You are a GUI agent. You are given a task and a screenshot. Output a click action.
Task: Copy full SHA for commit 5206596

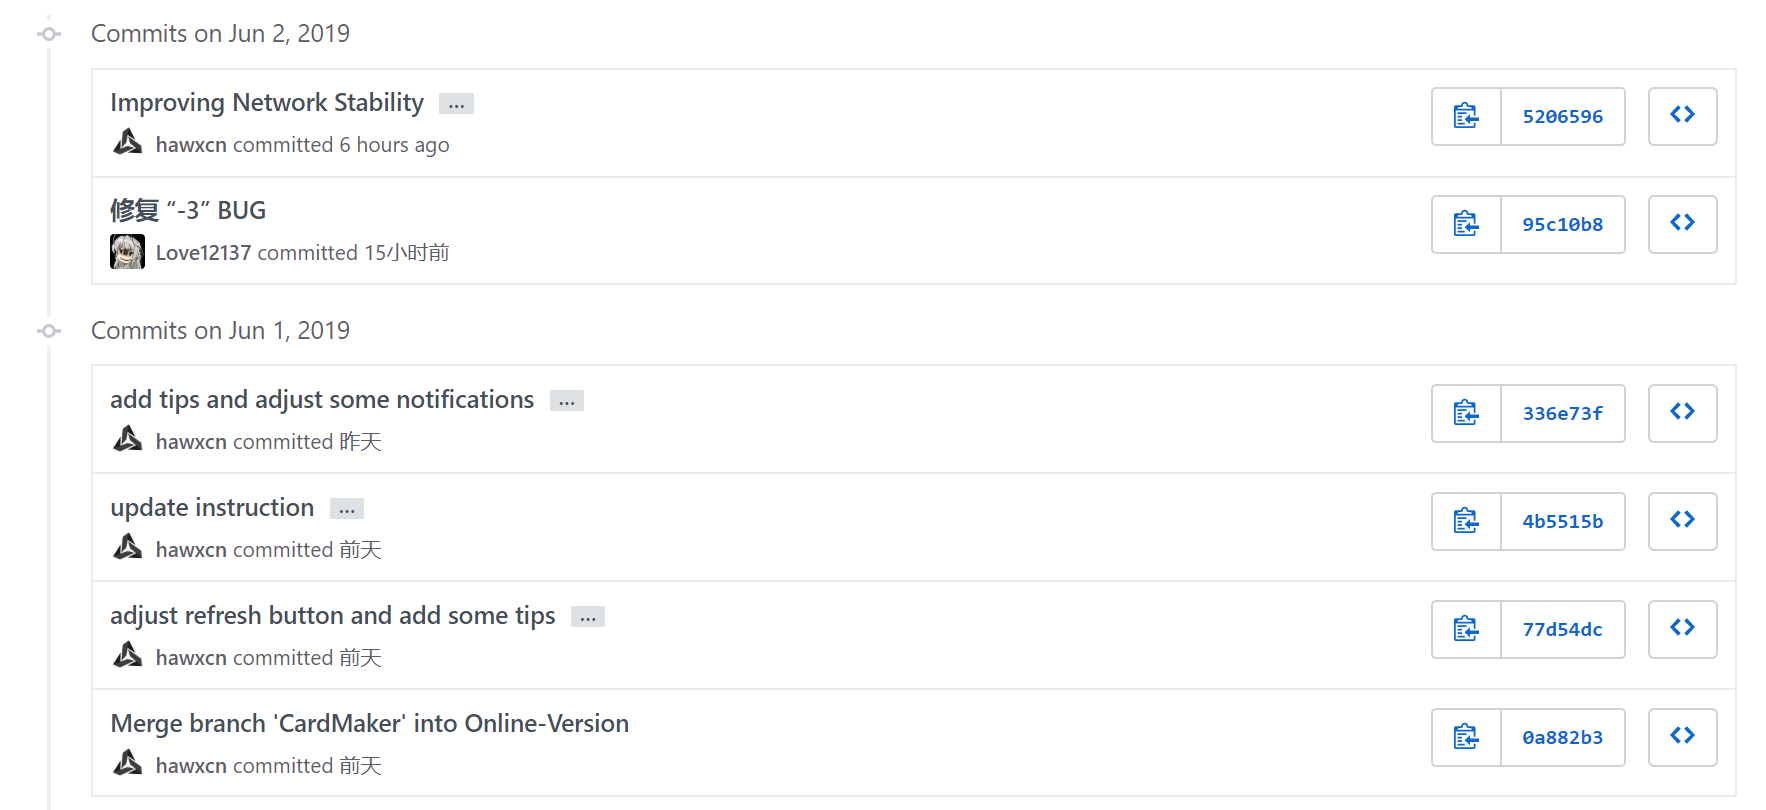coord(1466,116)
